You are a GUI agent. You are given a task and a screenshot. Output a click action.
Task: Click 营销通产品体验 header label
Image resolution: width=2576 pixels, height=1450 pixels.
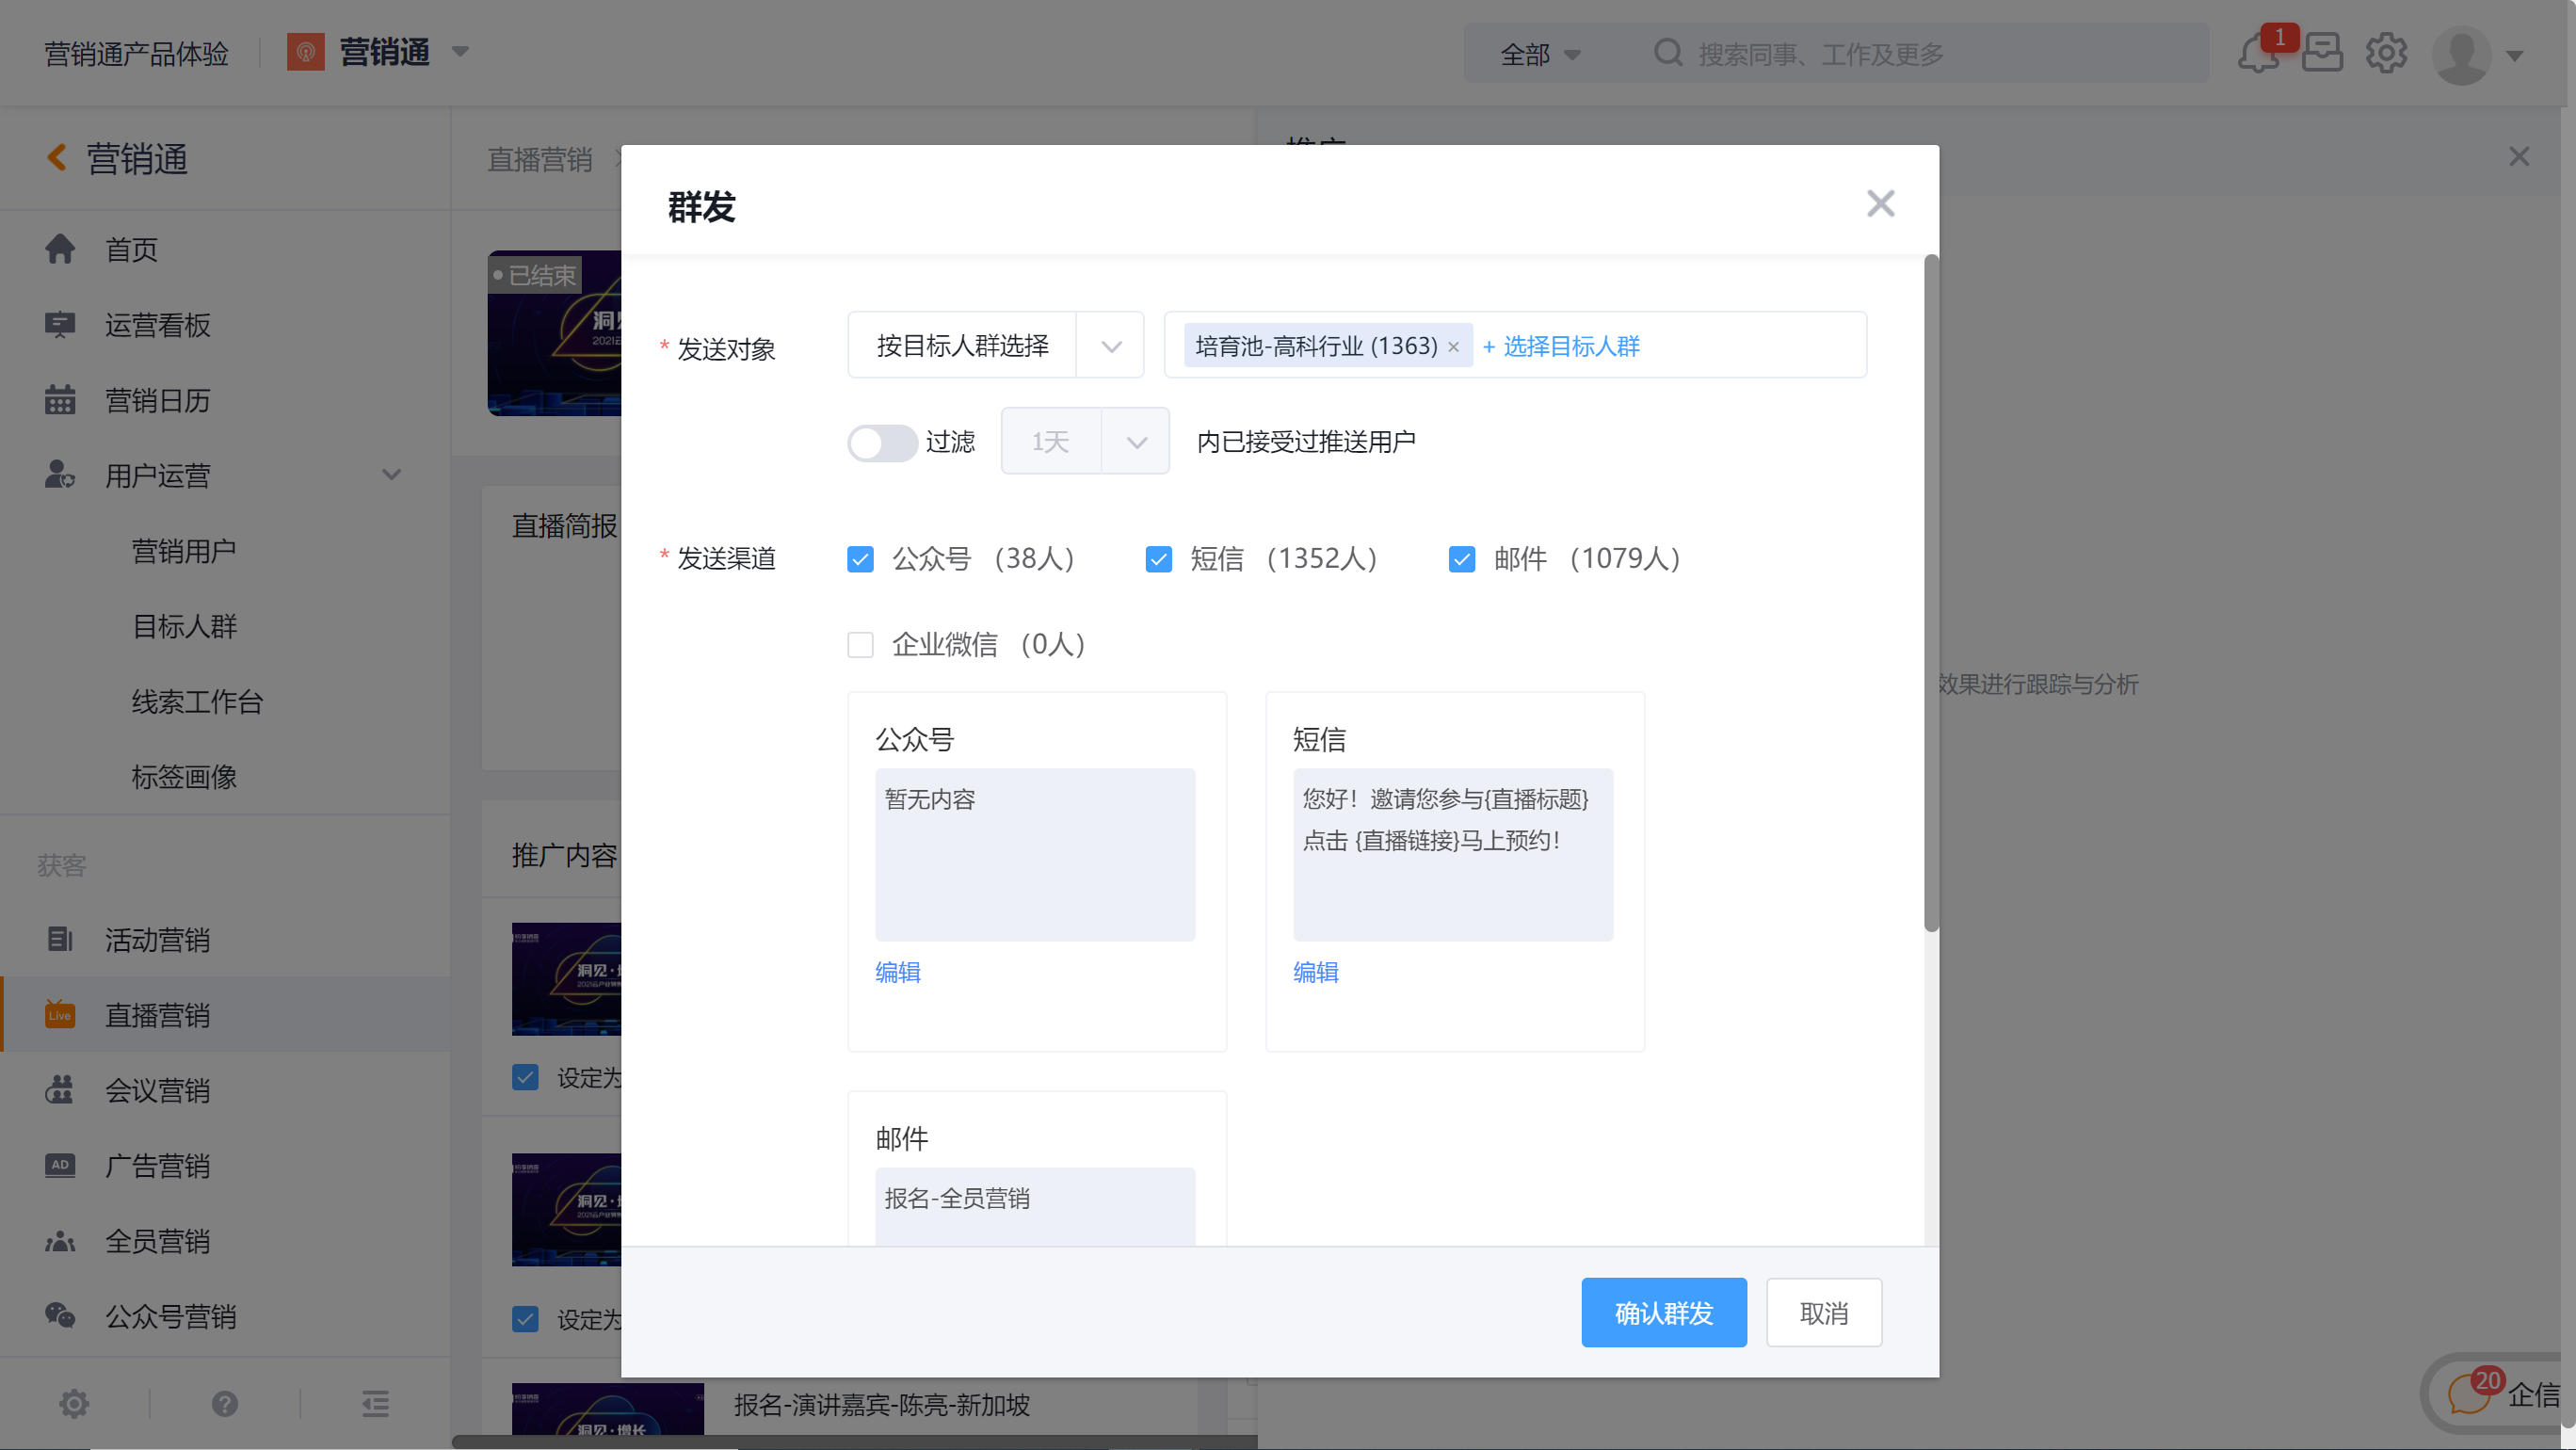coord(137,53)
